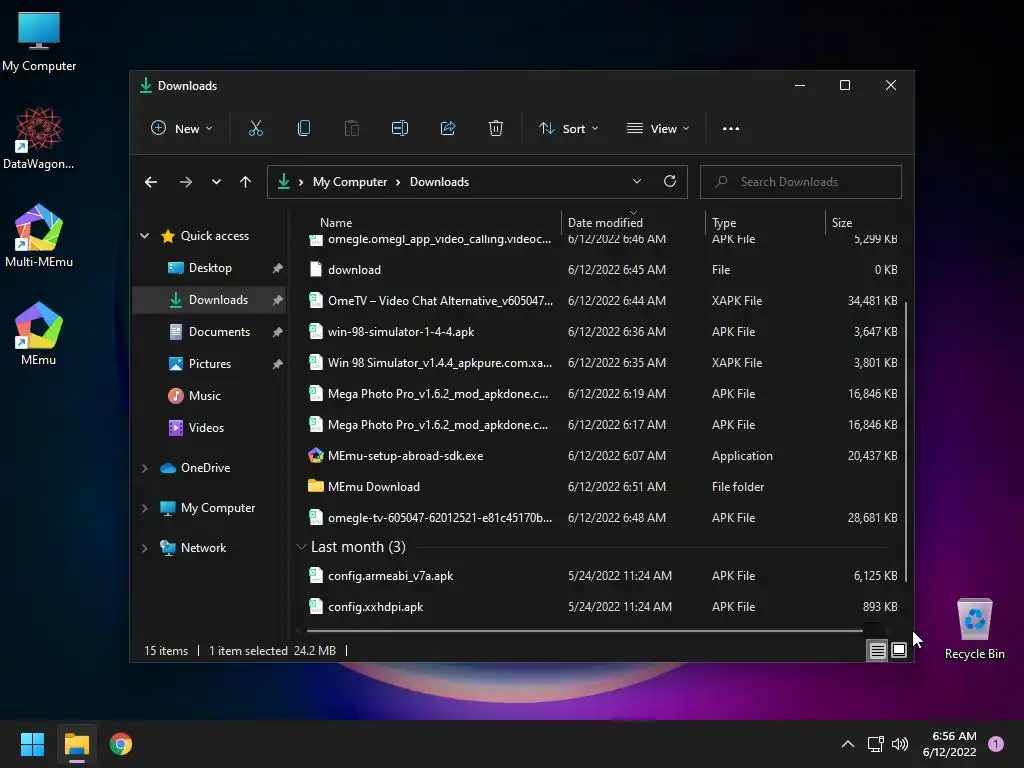Click the Rename icon in toolbar
Screen dimensions: 1024x768
coord(400,129)
